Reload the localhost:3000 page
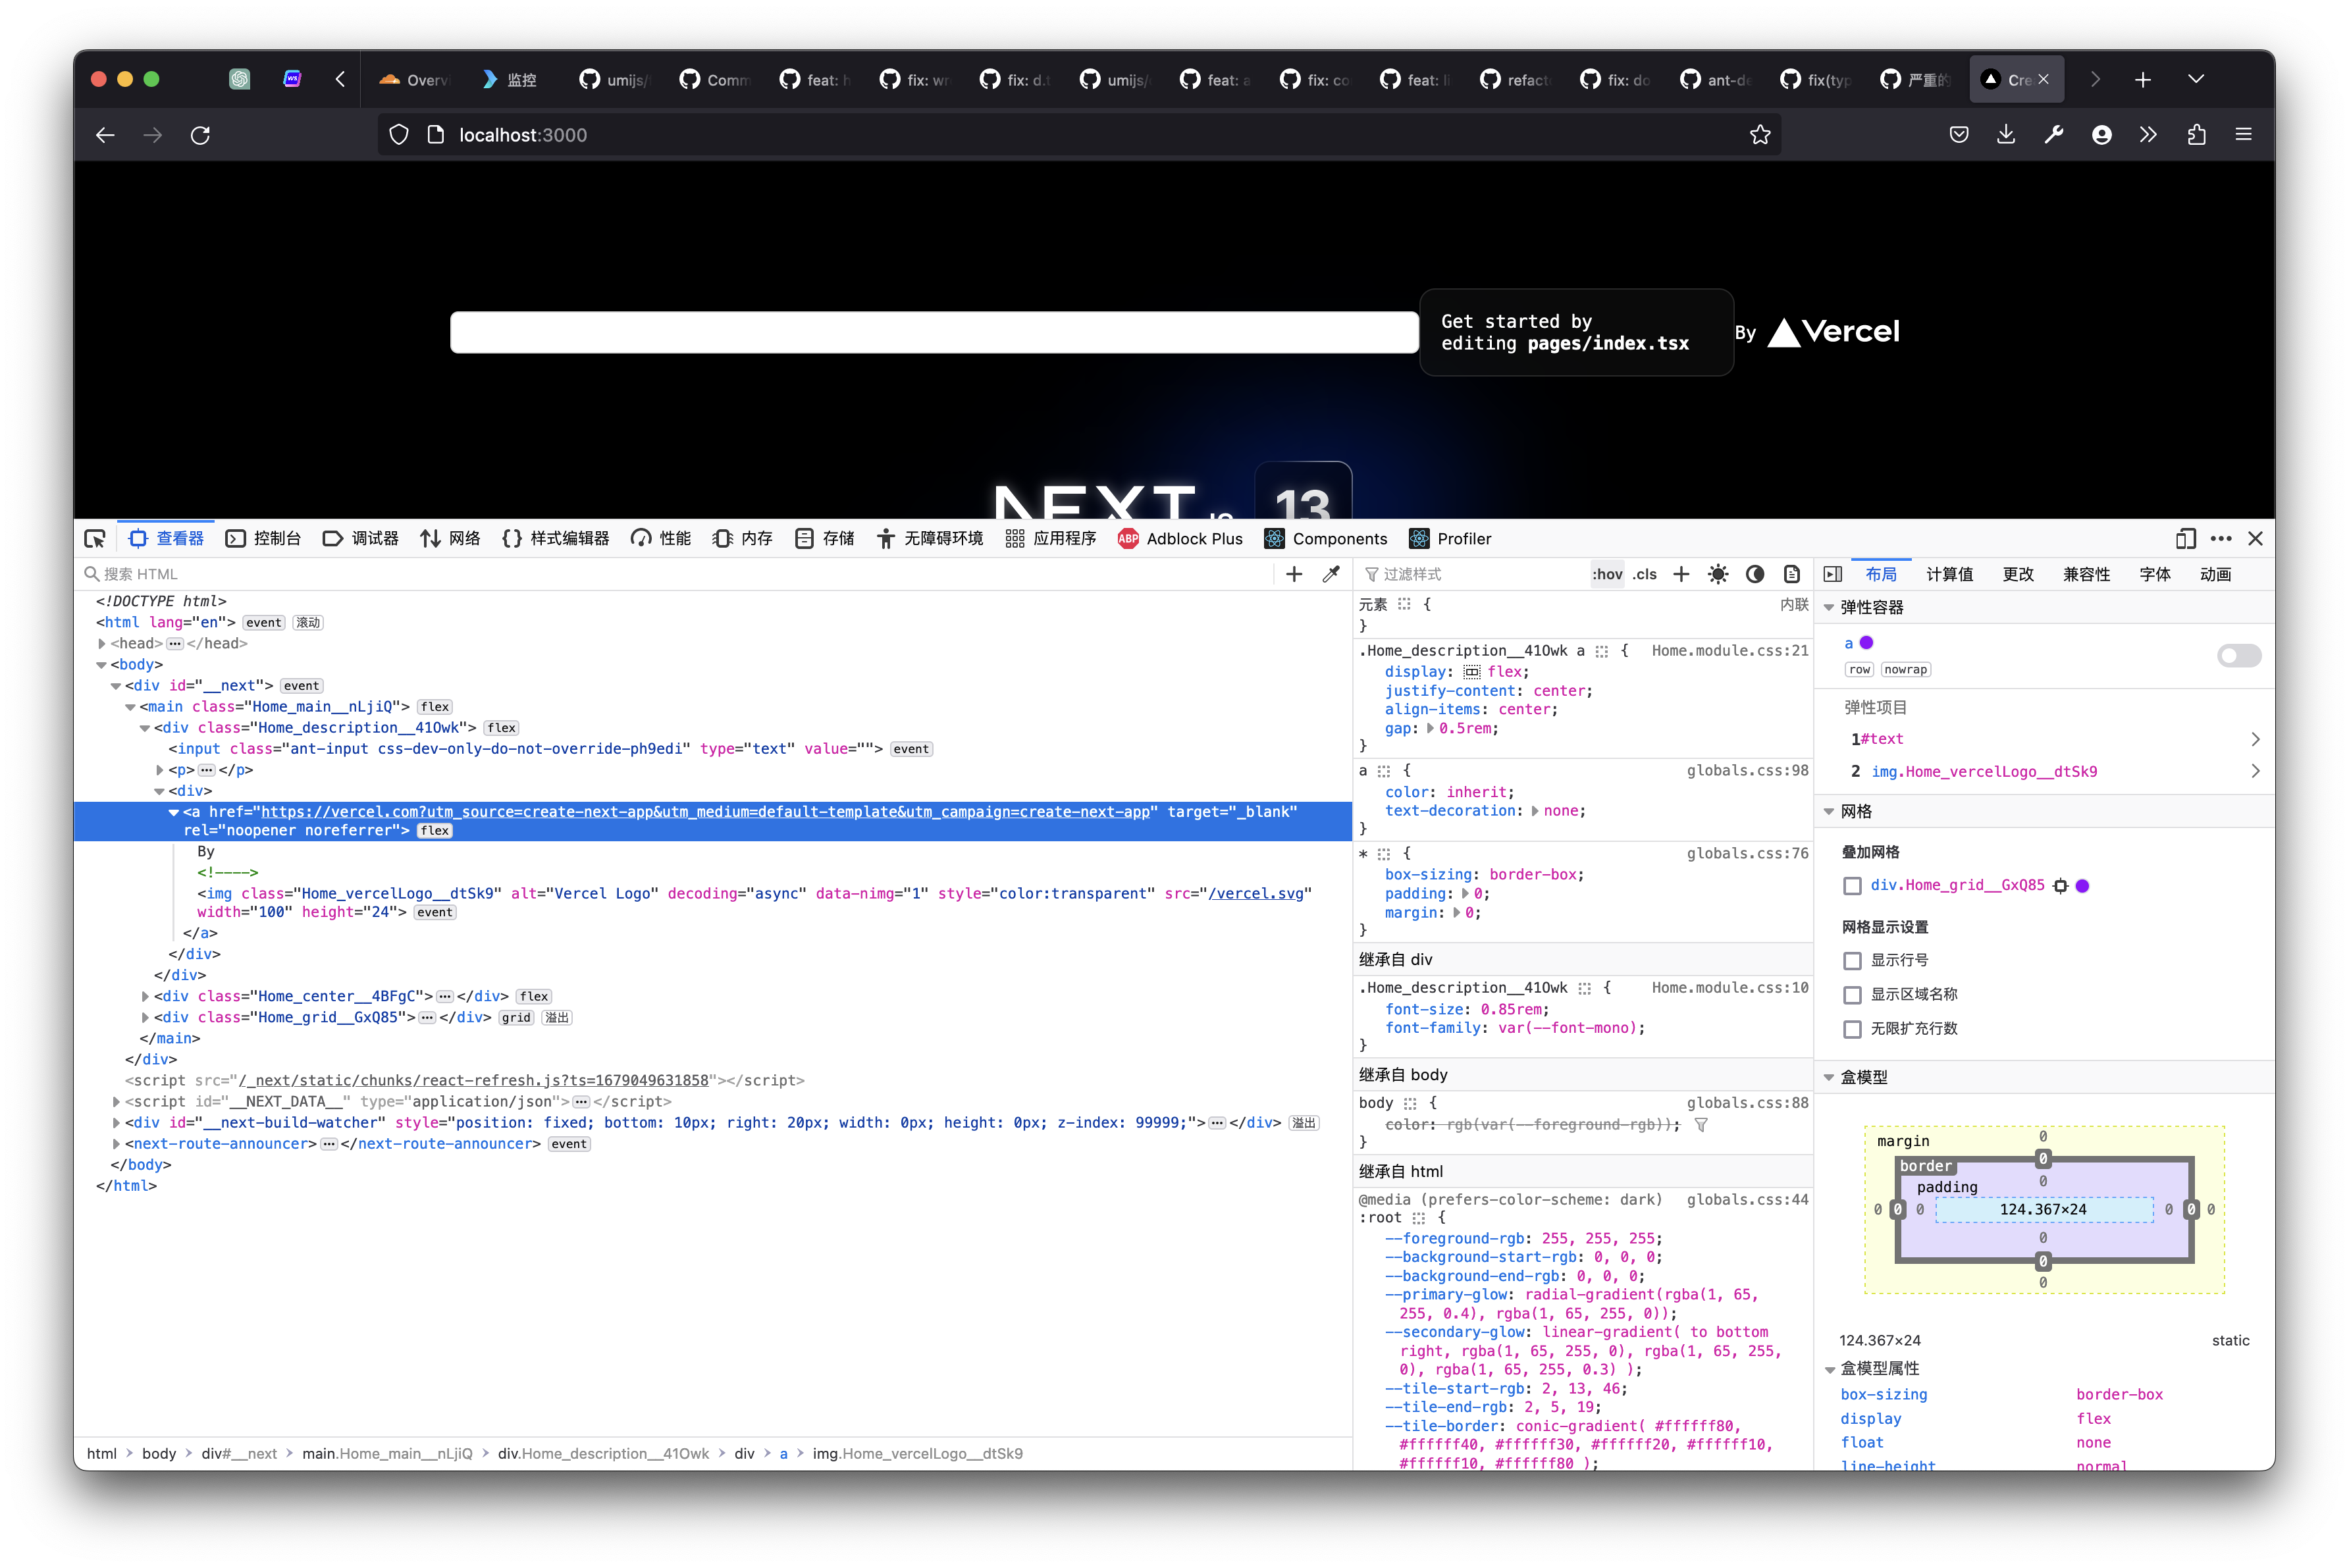 [x=200, y=134]
